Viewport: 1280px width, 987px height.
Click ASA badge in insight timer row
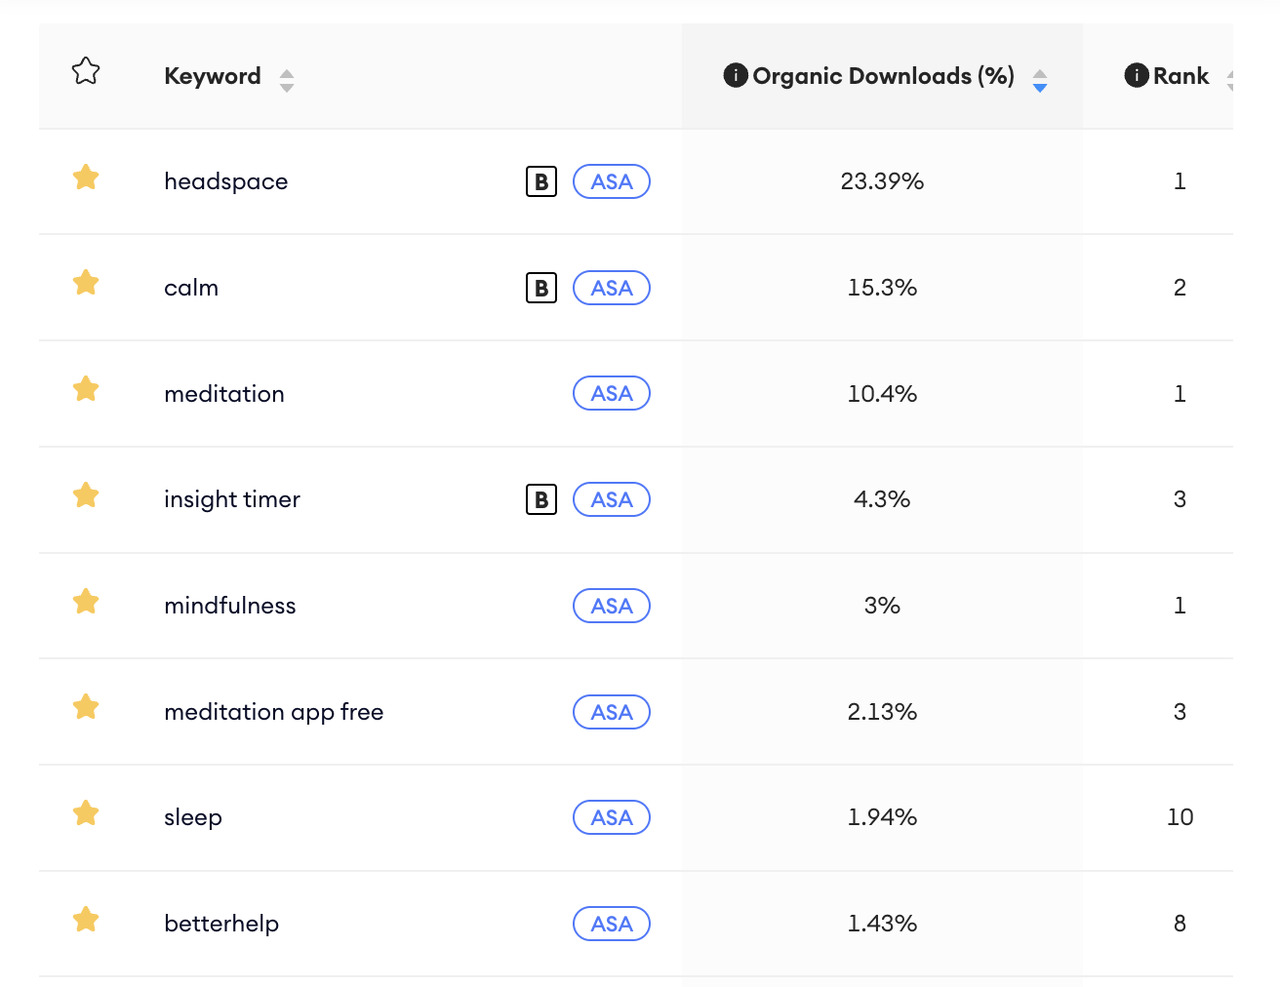[x=612, y=499]
